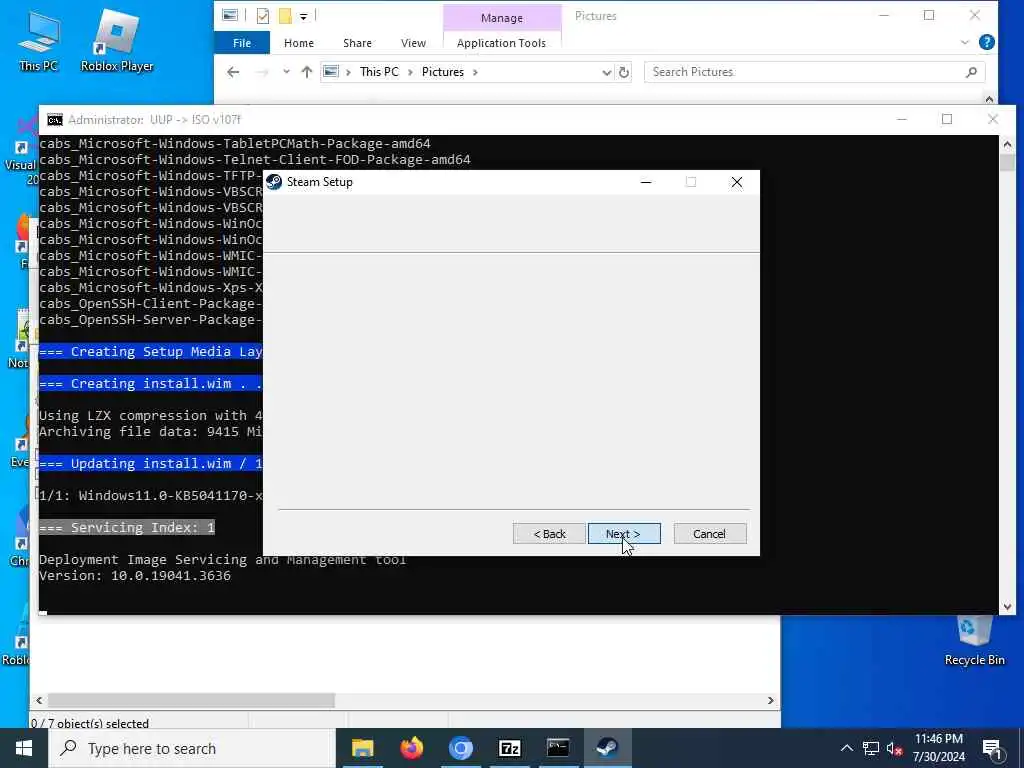Open 7-Zip from the taskbar
Image resolution: width=1024 pixels, height=768 pixels.
pos(509,748)
